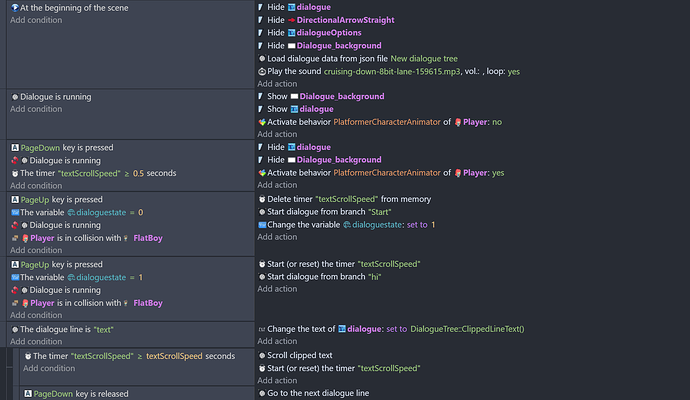This screenshot has height=400, width=690.
Task: Click the icon beside 'The dialogue line is "text"'
Action: point(15,330)
